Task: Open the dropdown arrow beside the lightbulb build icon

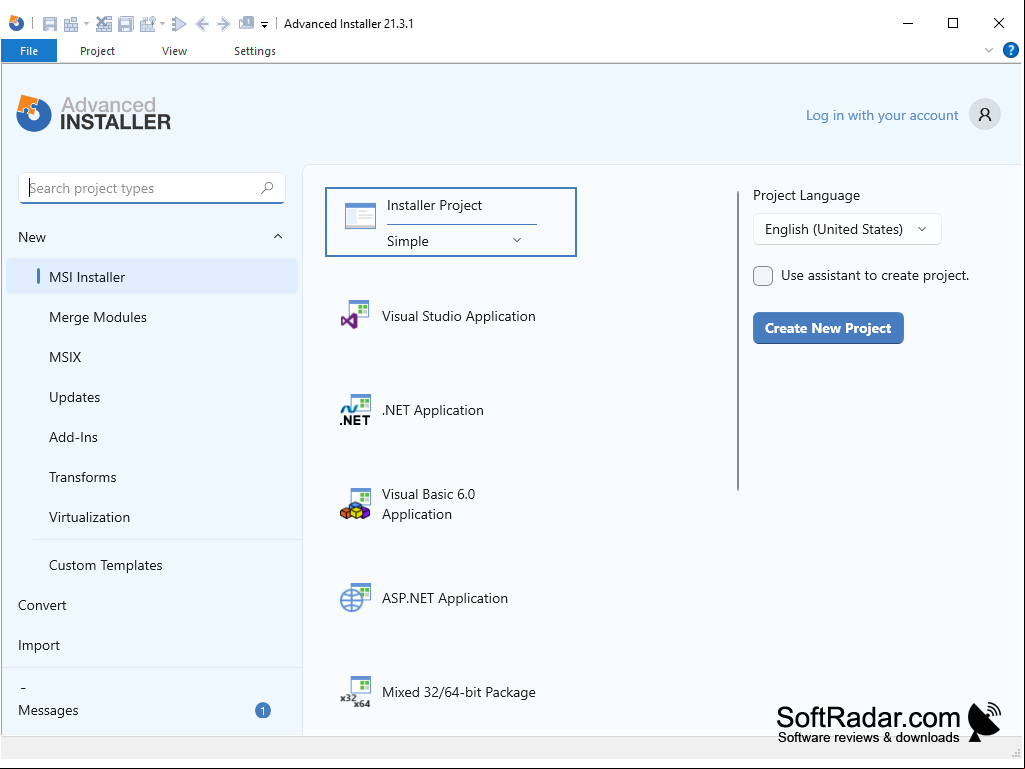Action: point(163,24)
